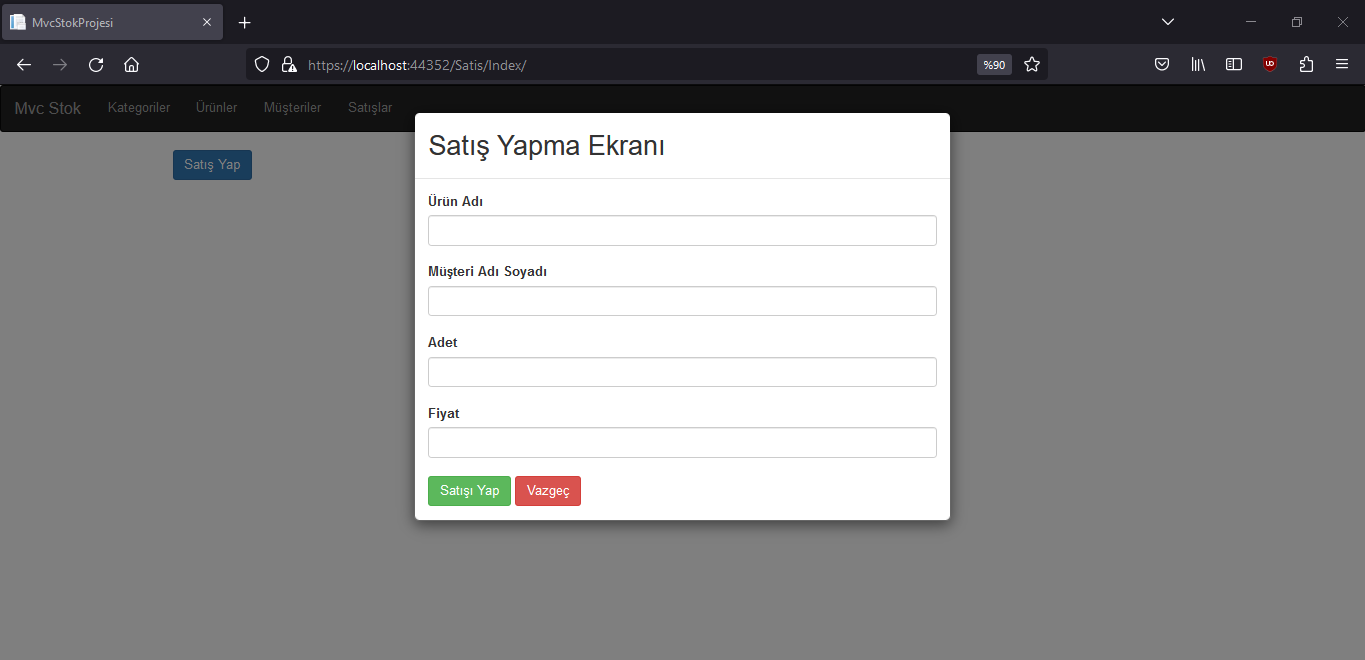Click the %90 zoom level indicator

(993, 64)
